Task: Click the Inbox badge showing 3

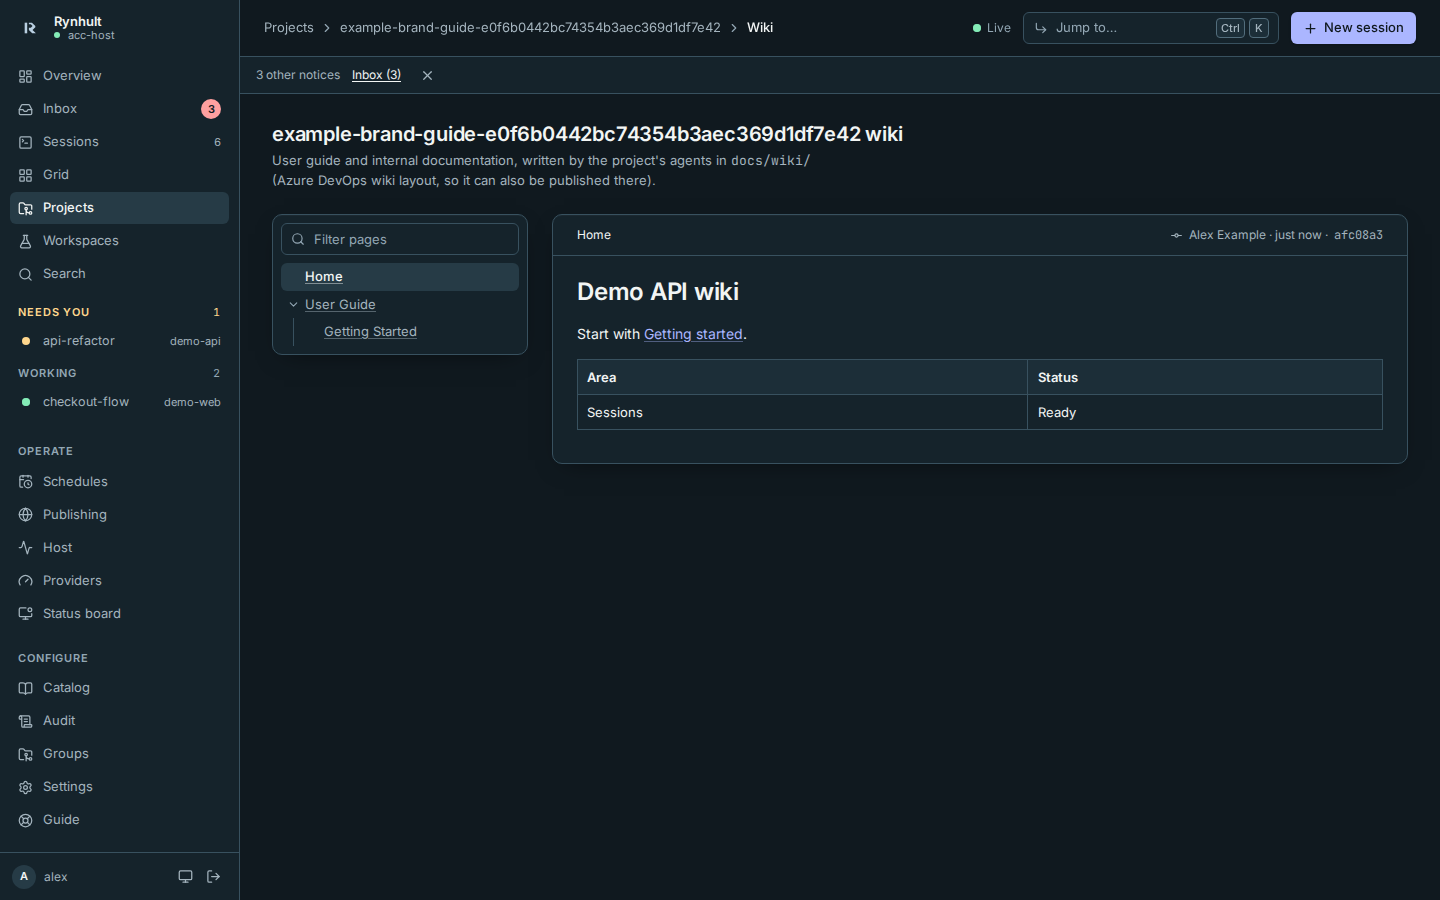Action: click(211, 109)
